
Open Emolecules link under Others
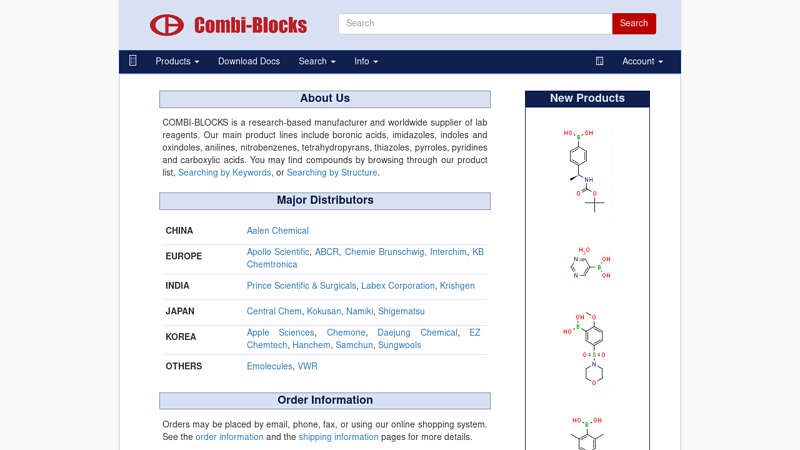coord(269,366)
